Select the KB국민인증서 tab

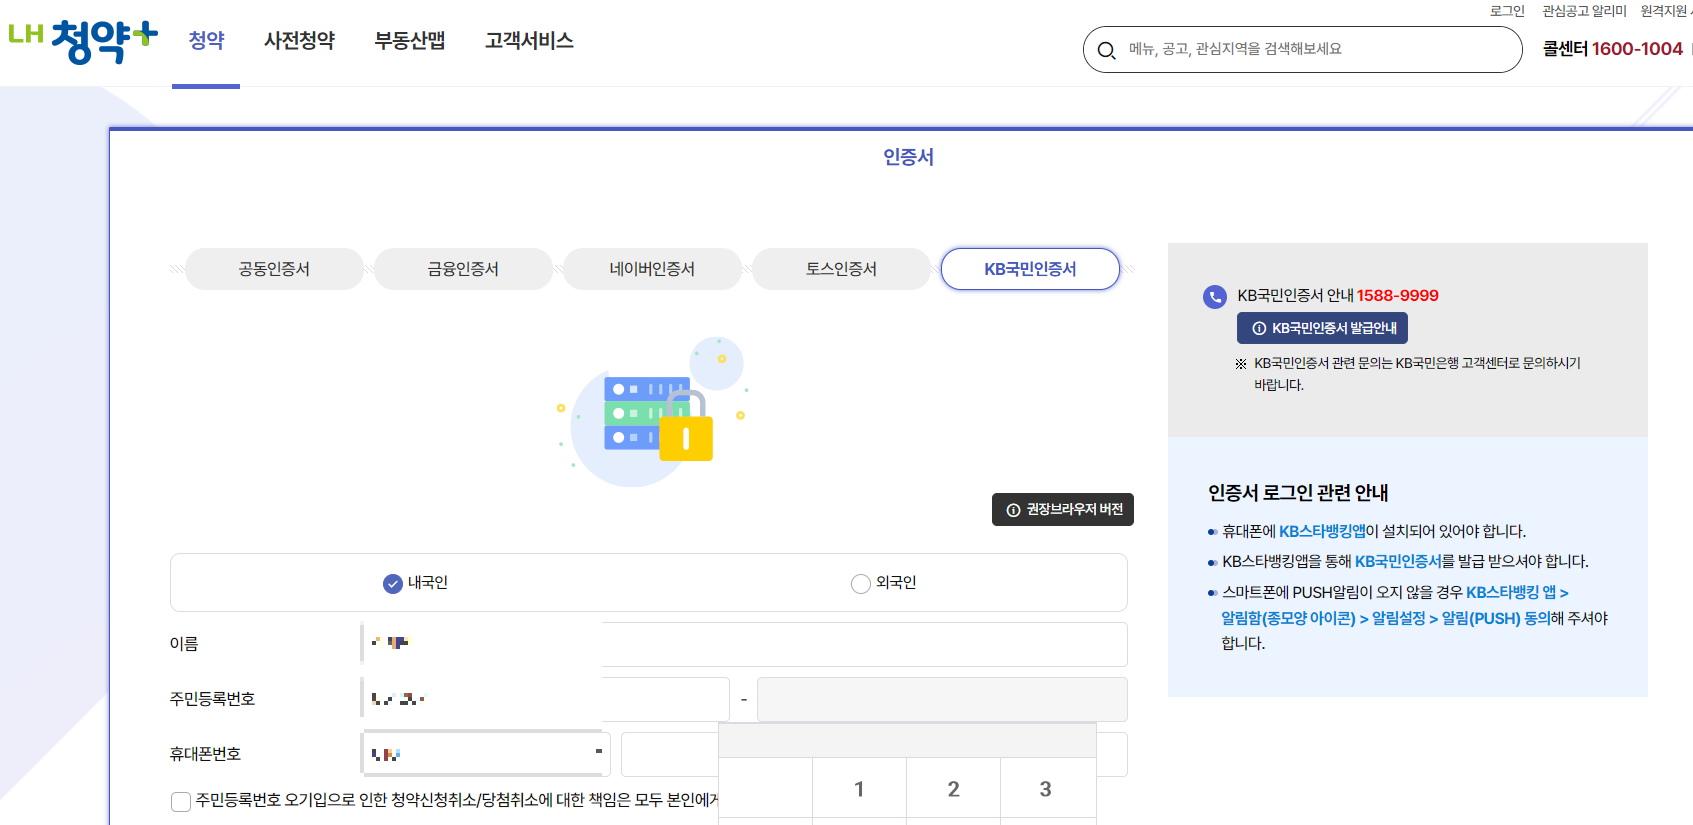click(1030, 269)
